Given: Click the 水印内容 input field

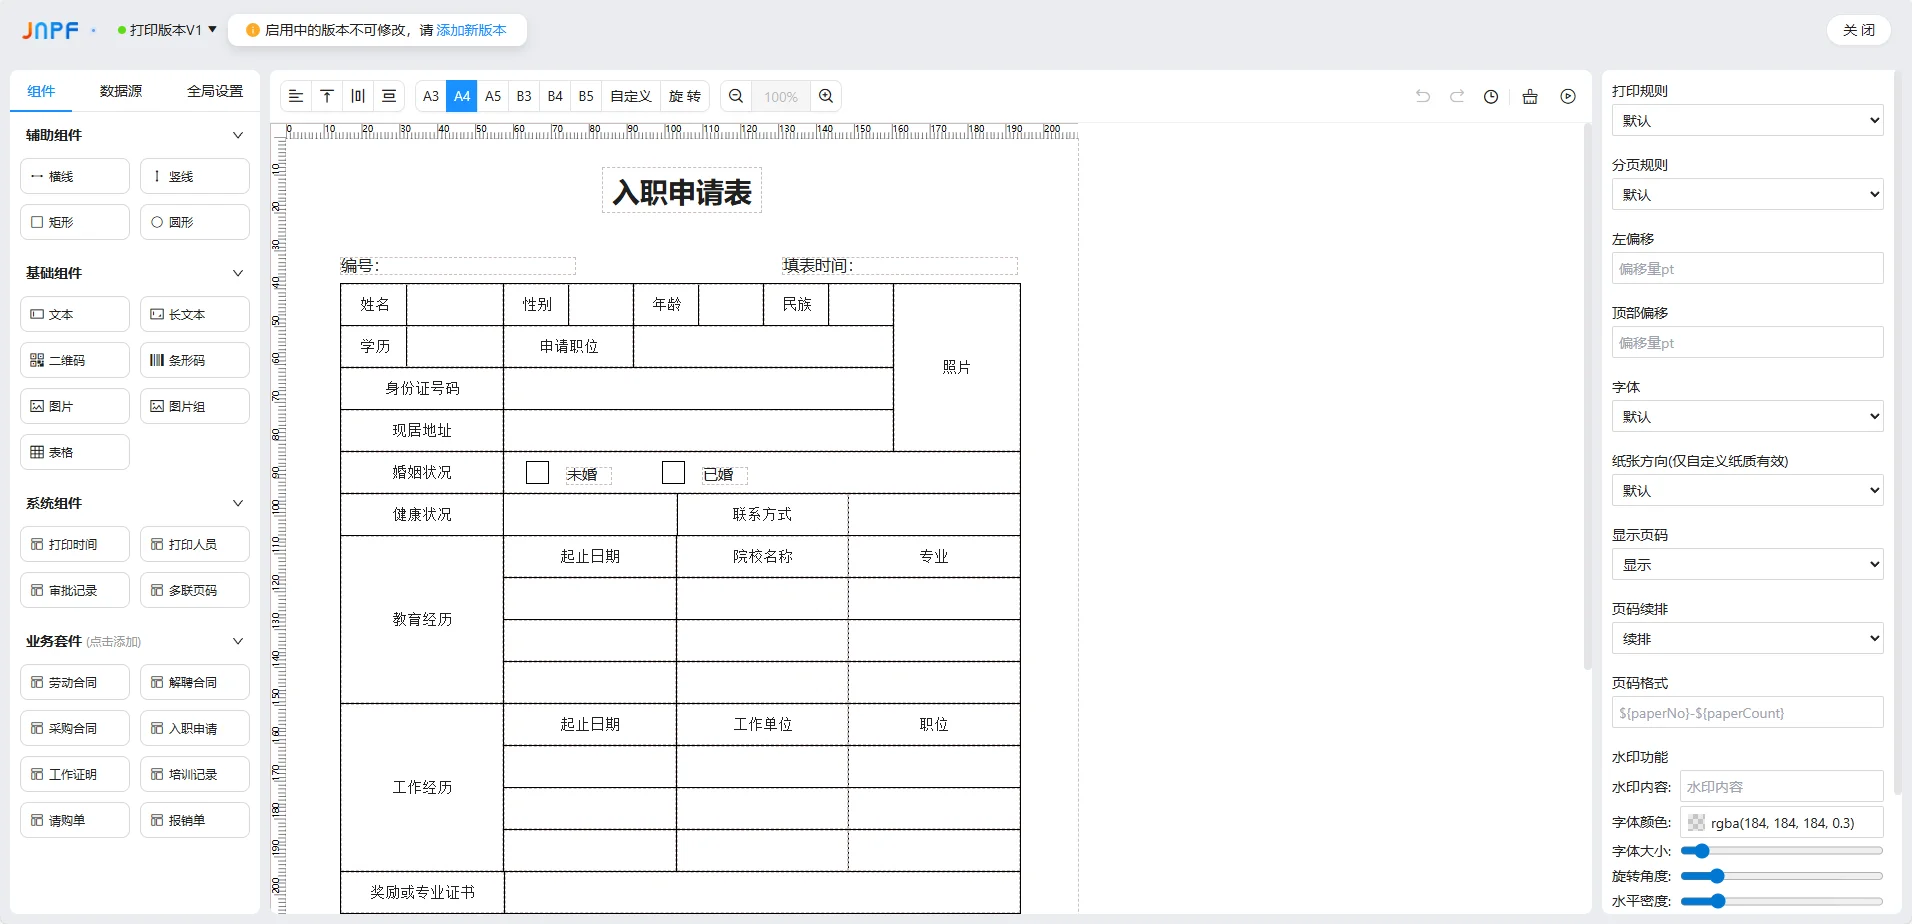Looking at the screenshot, I should click(x=1780, y=785).
